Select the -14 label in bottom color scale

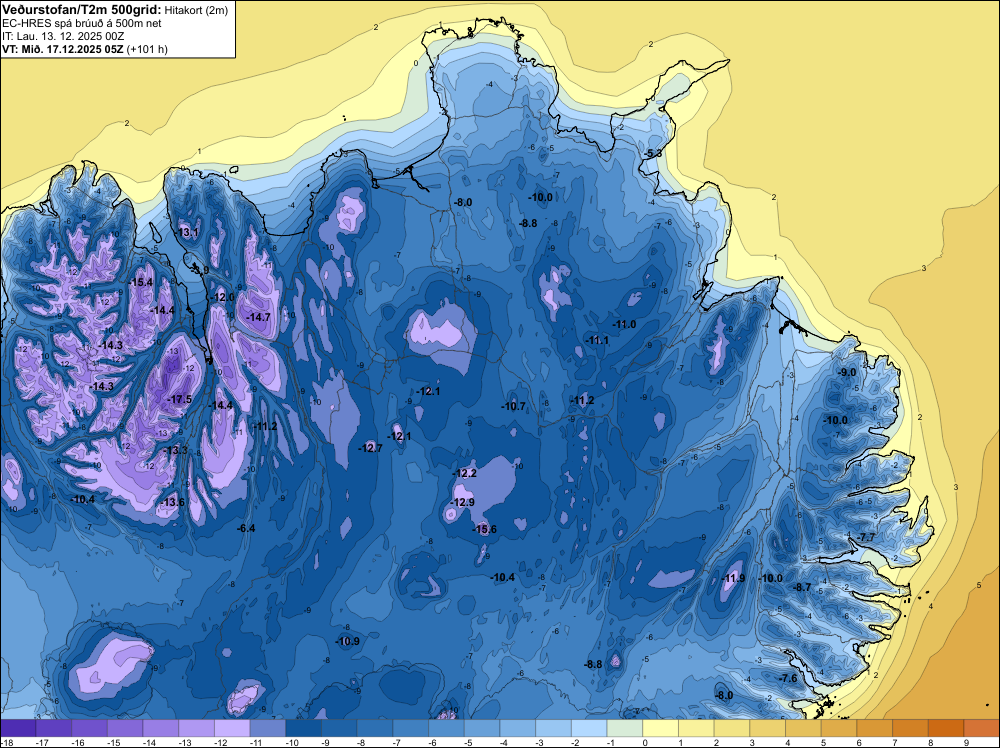point(150,743)
